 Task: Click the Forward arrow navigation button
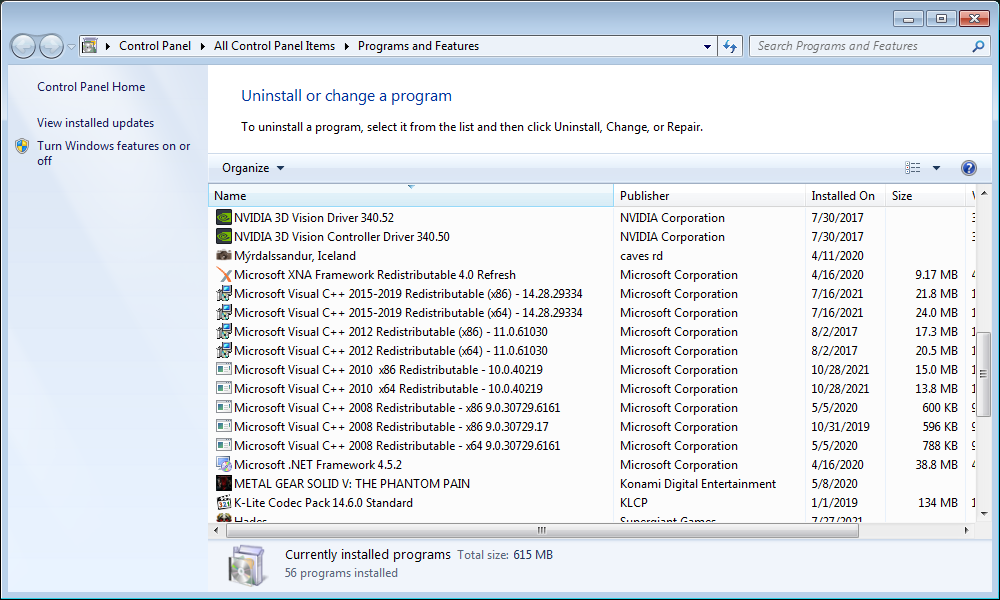tap(51, 46)
